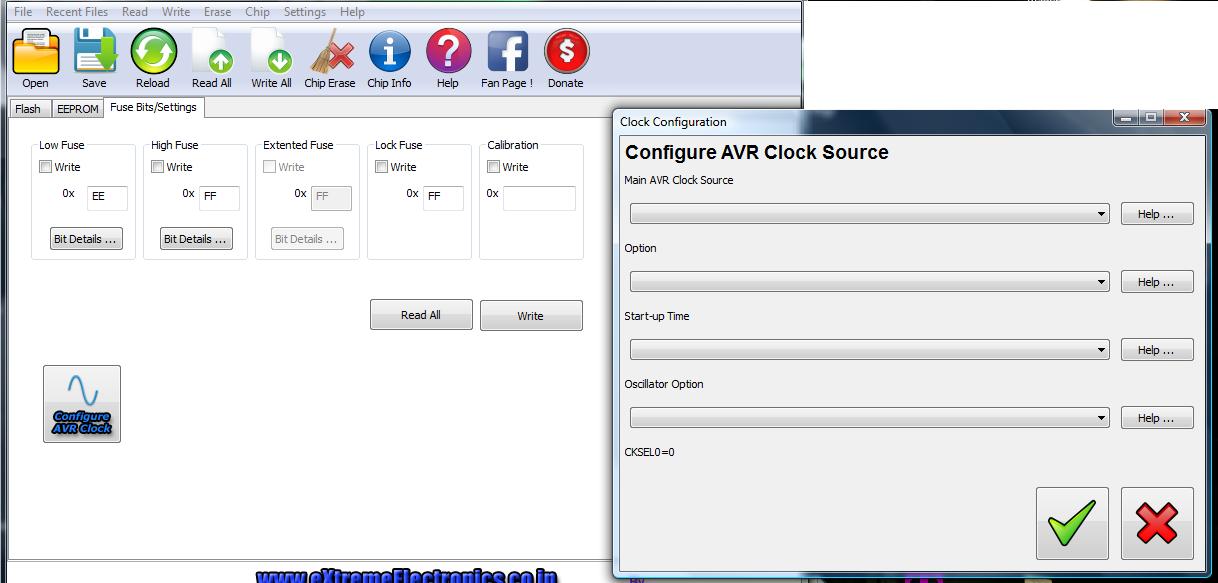Click the eXtremeElectronics website banner link
1218x583 pixels.
pos(406,576)
